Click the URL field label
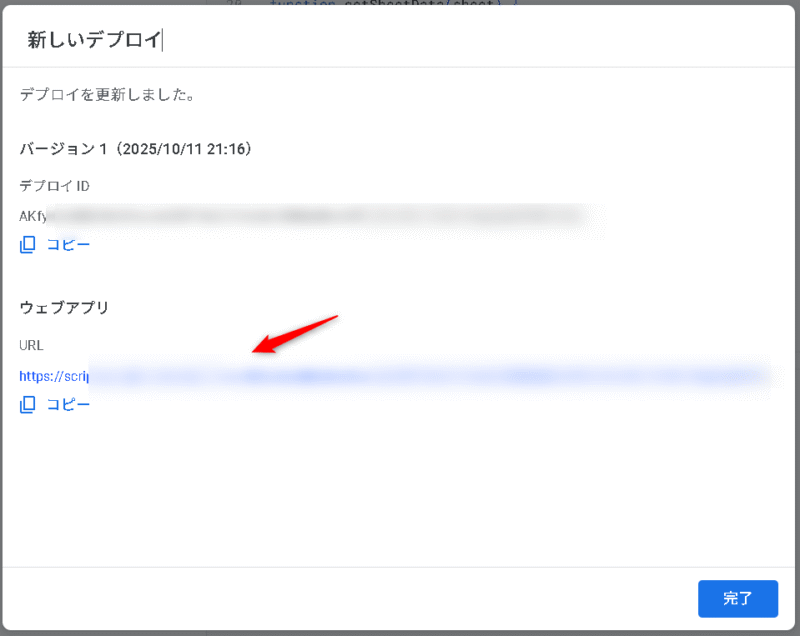800x636 pixels. [32, 344]
